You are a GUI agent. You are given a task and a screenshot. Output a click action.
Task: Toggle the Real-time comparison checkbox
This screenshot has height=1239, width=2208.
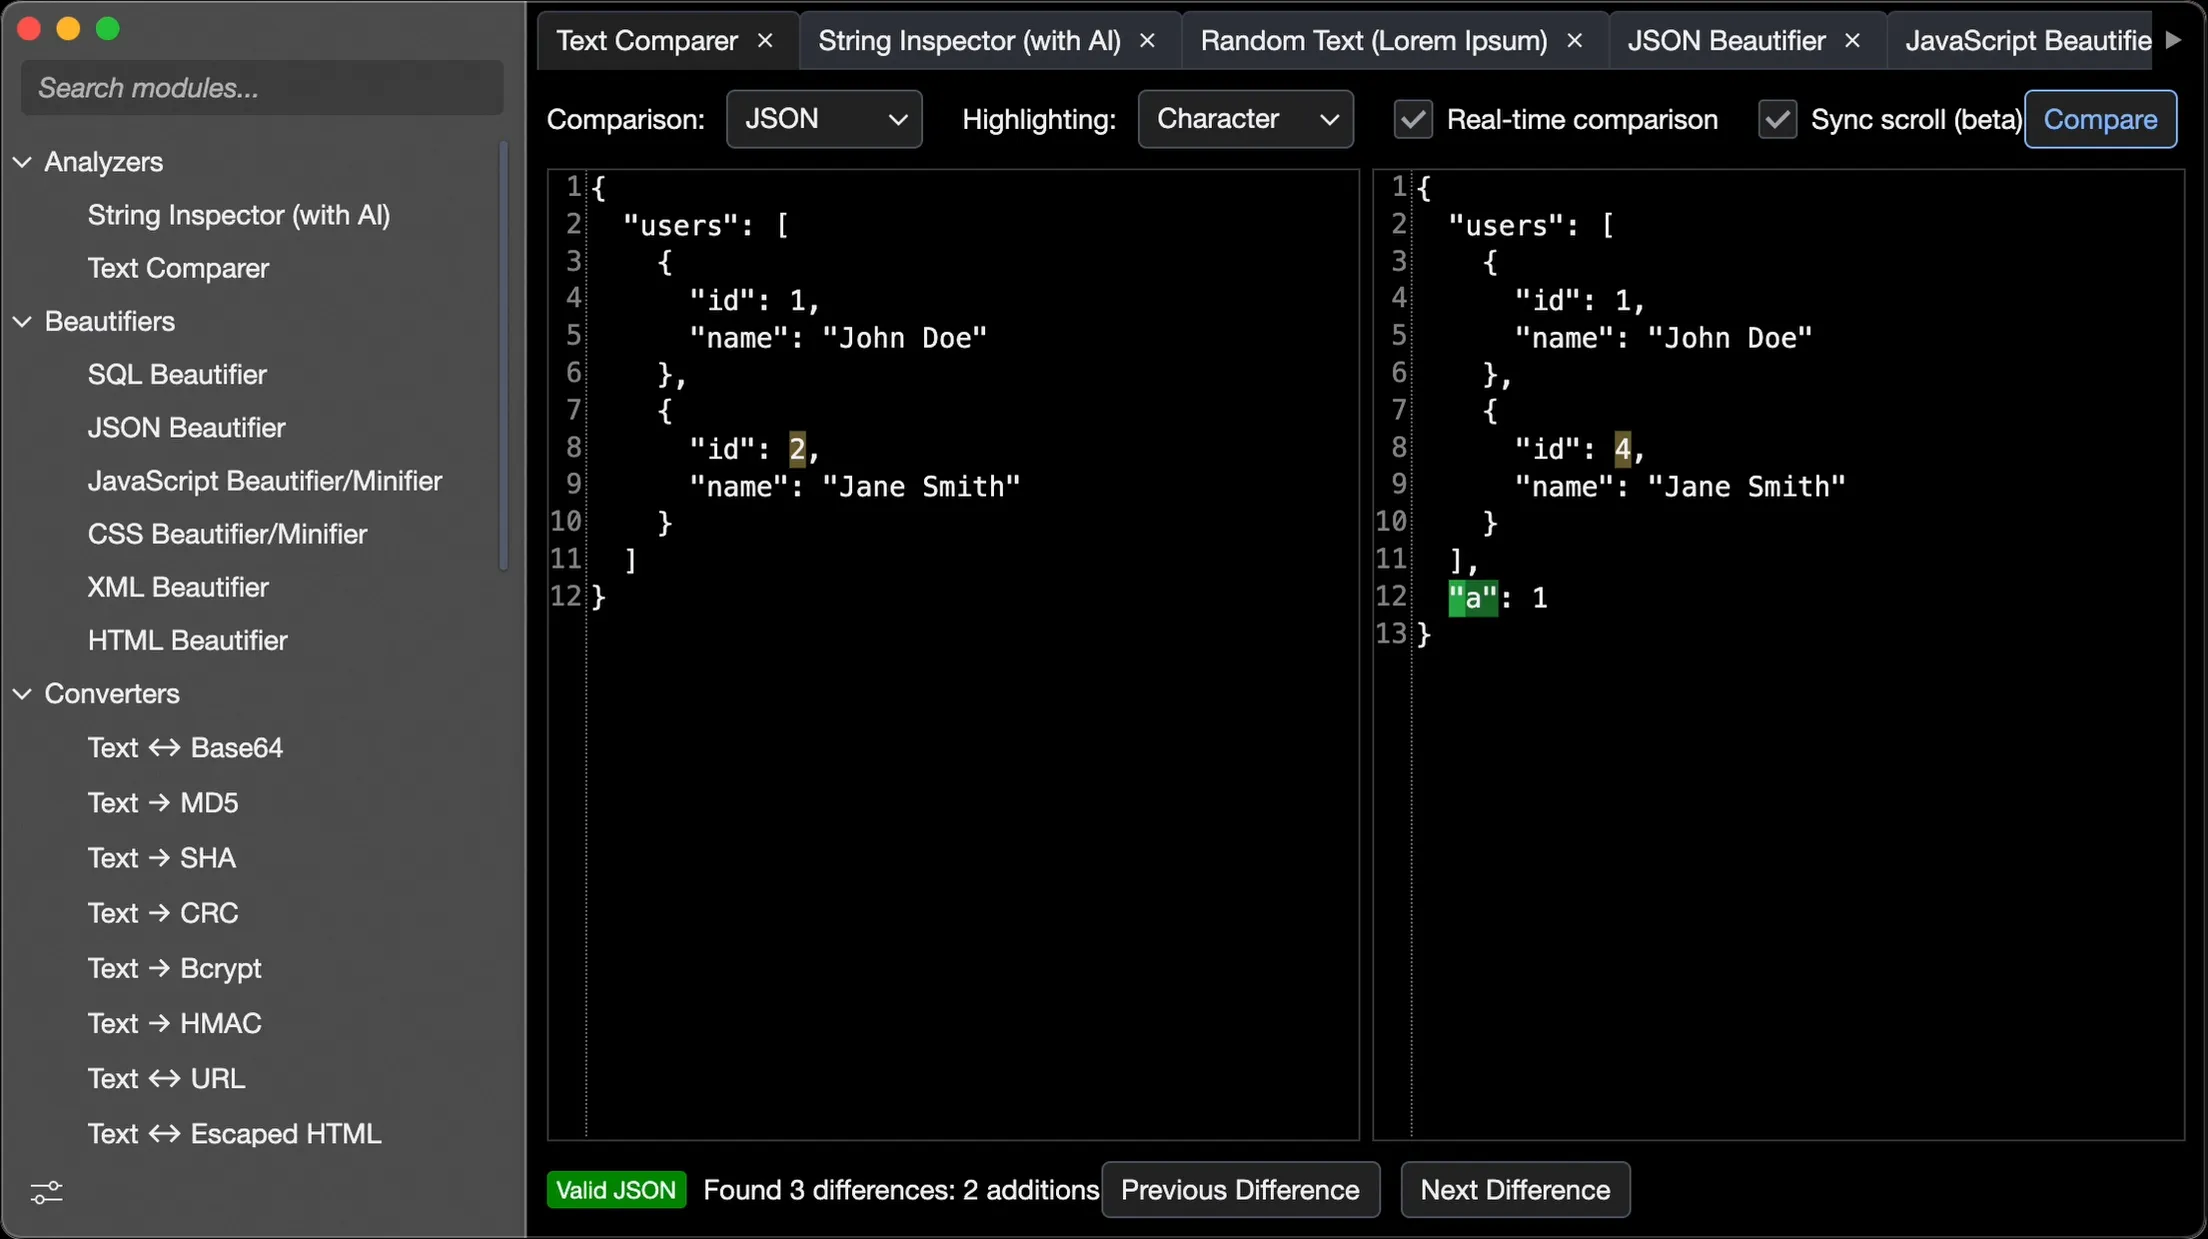click(x=1413, y=120)
